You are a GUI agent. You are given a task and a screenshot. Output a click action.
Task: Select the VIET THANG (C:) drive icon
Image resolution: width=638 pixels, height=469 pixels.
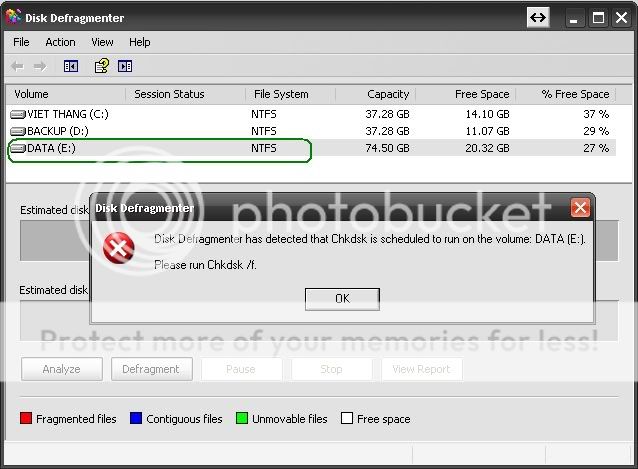pos(18,114)
